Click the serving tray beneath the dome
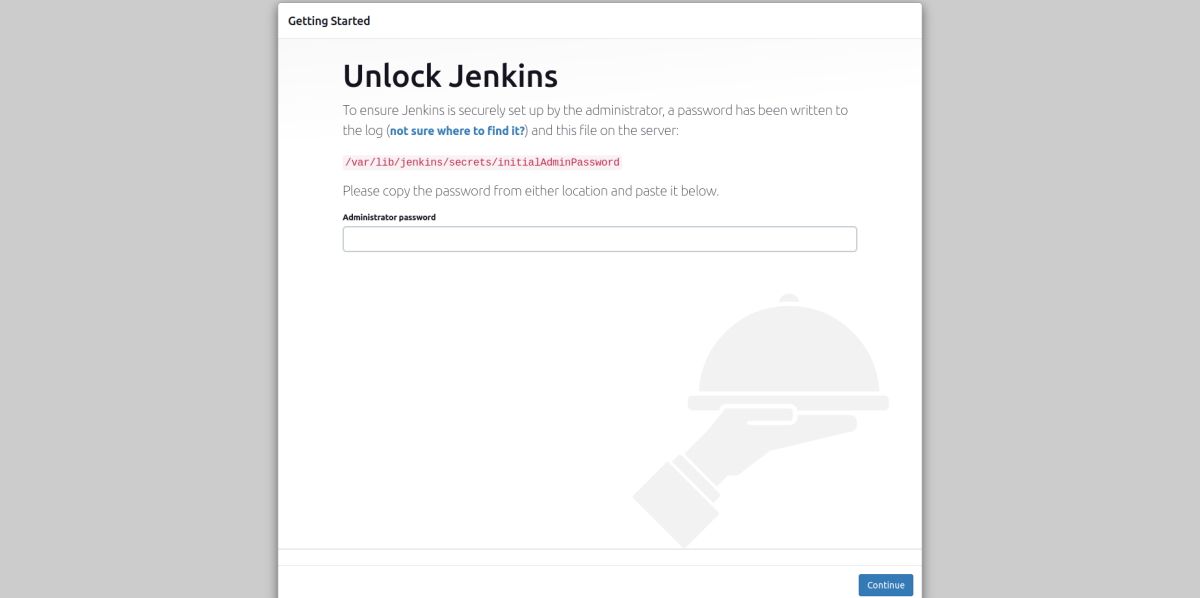This screenshot has width=1200, height=598. click(x=788, y=402)
